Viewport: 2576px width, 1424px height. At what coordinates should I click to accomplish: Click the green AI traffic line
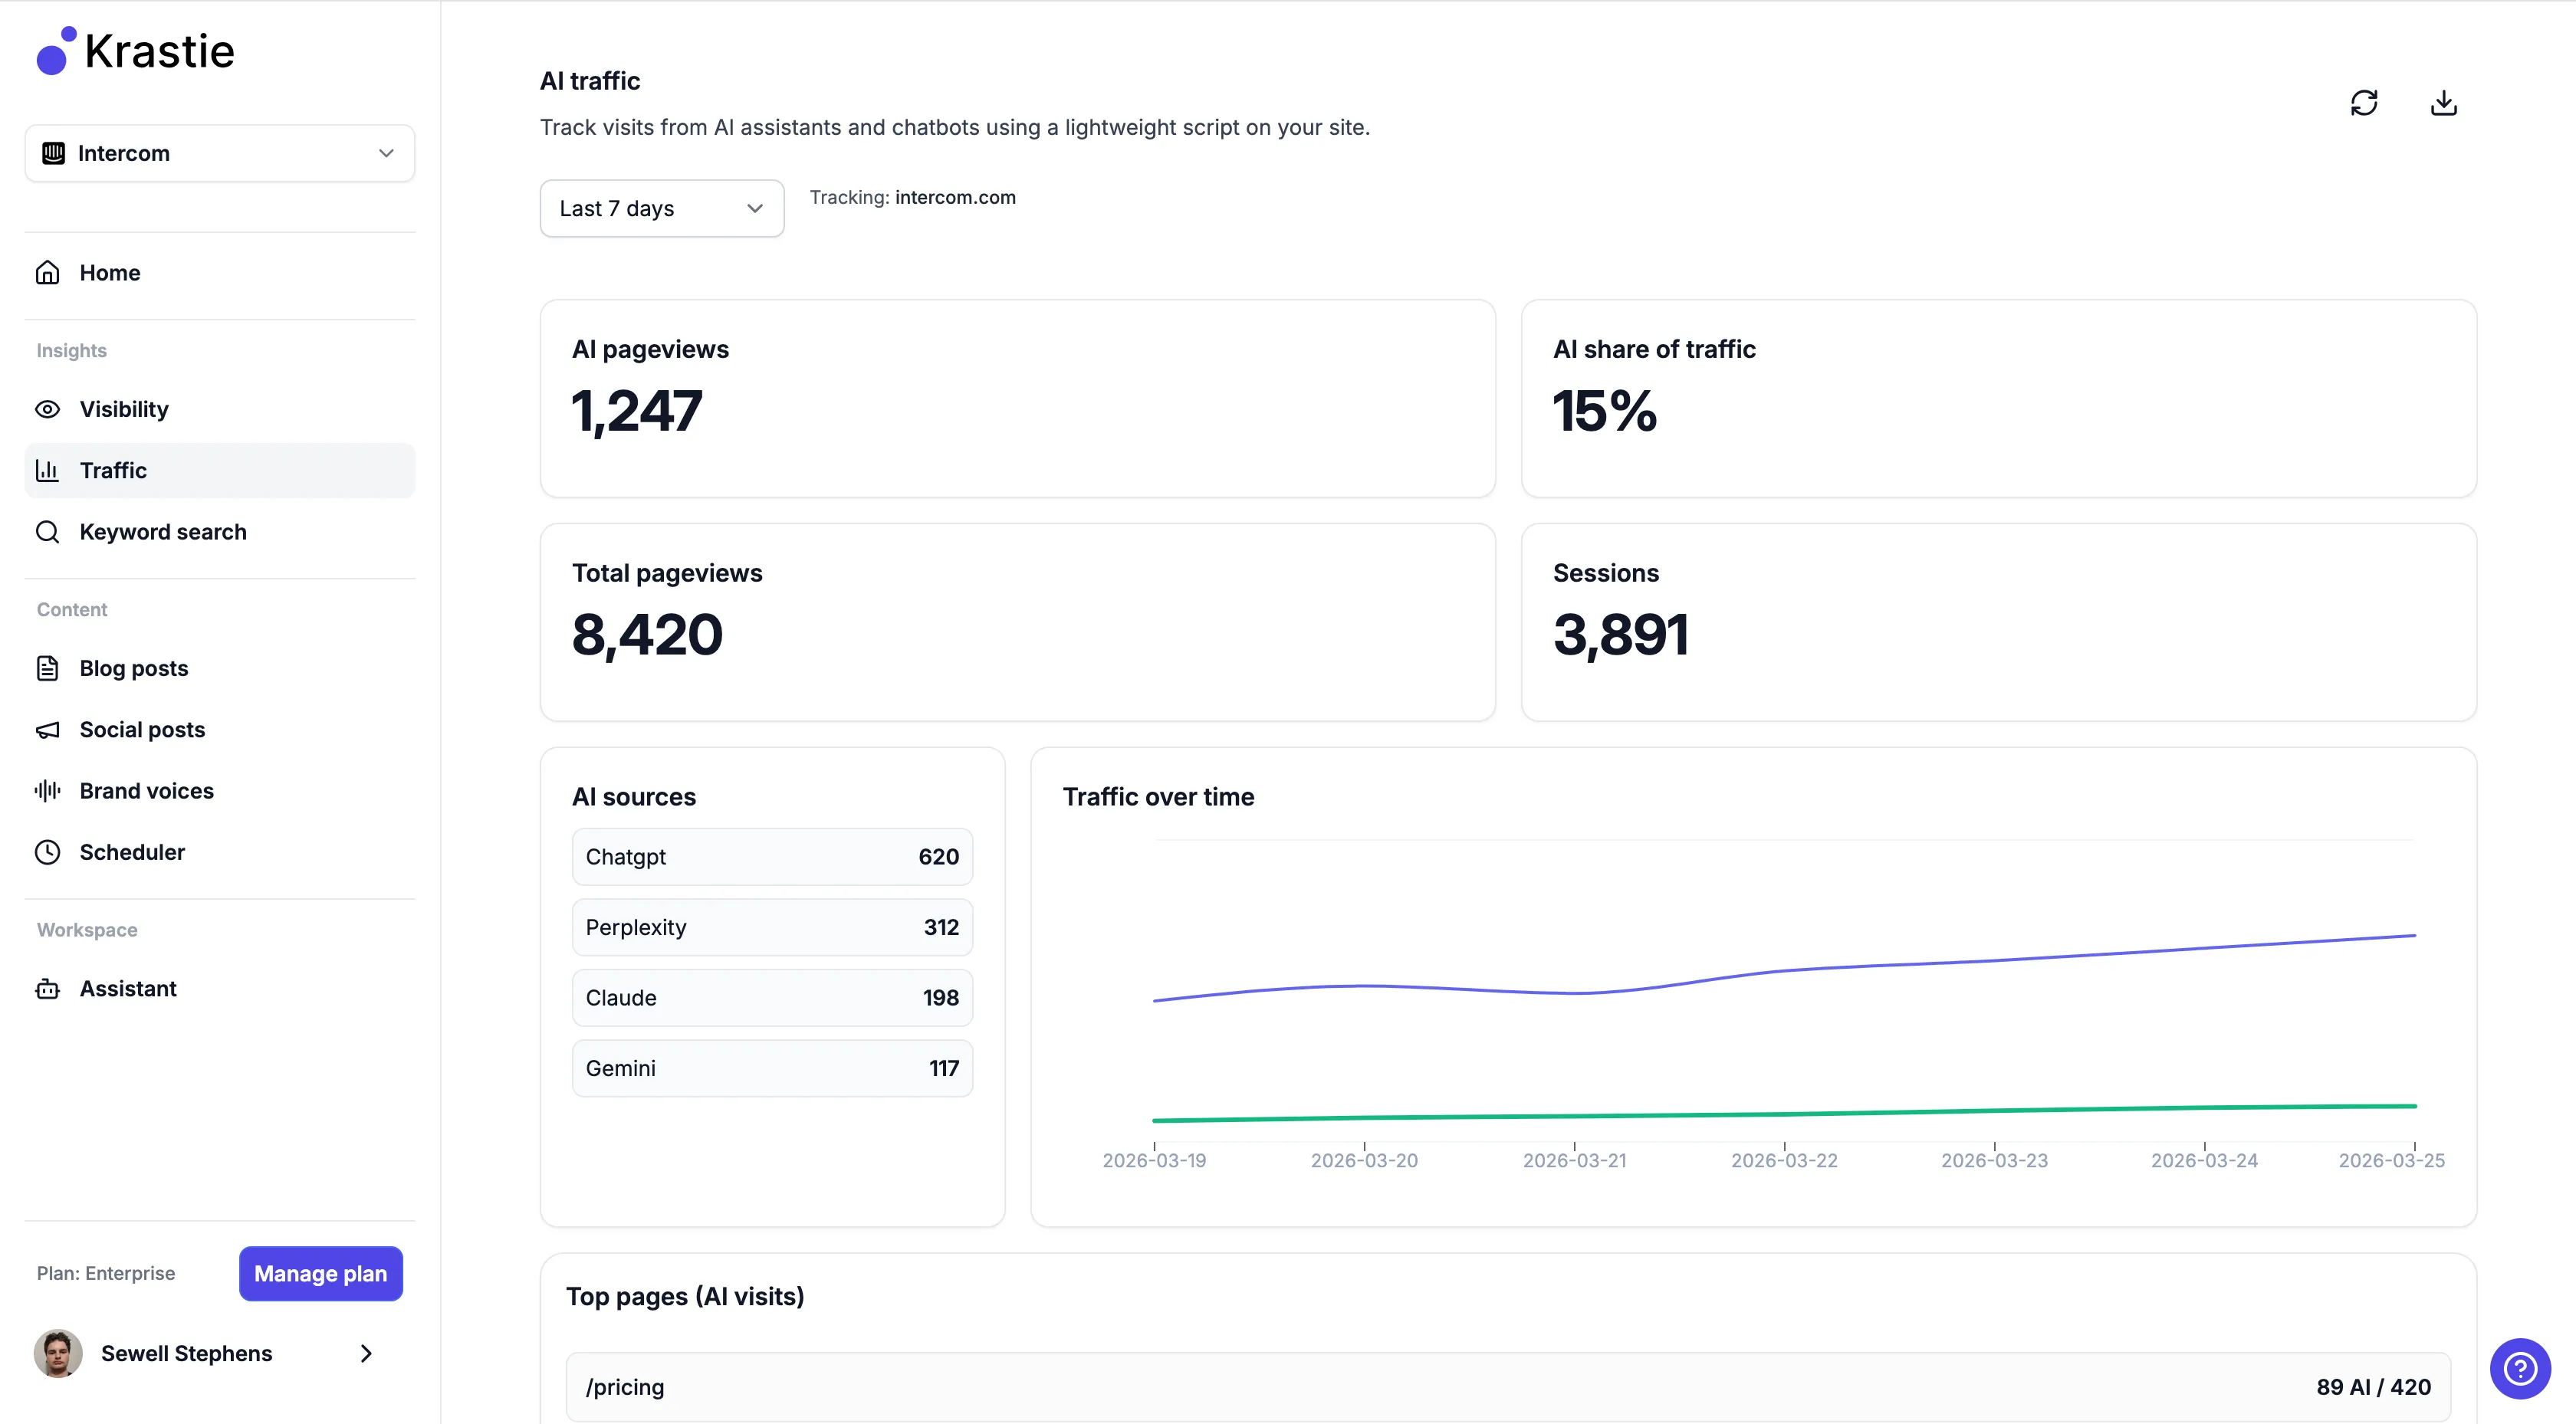(x=1784, y=1113)
